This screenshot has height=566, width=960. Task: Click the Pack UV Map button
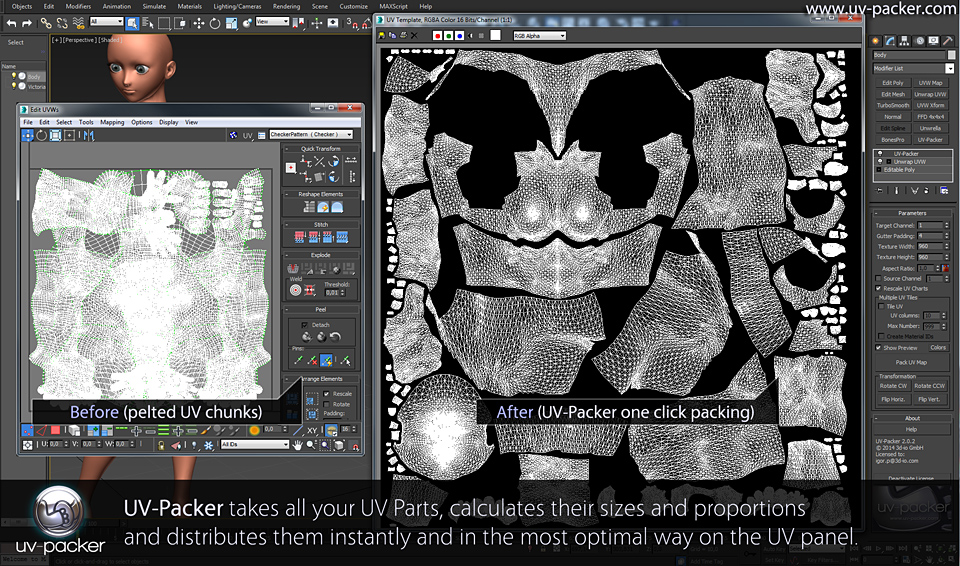910,361
